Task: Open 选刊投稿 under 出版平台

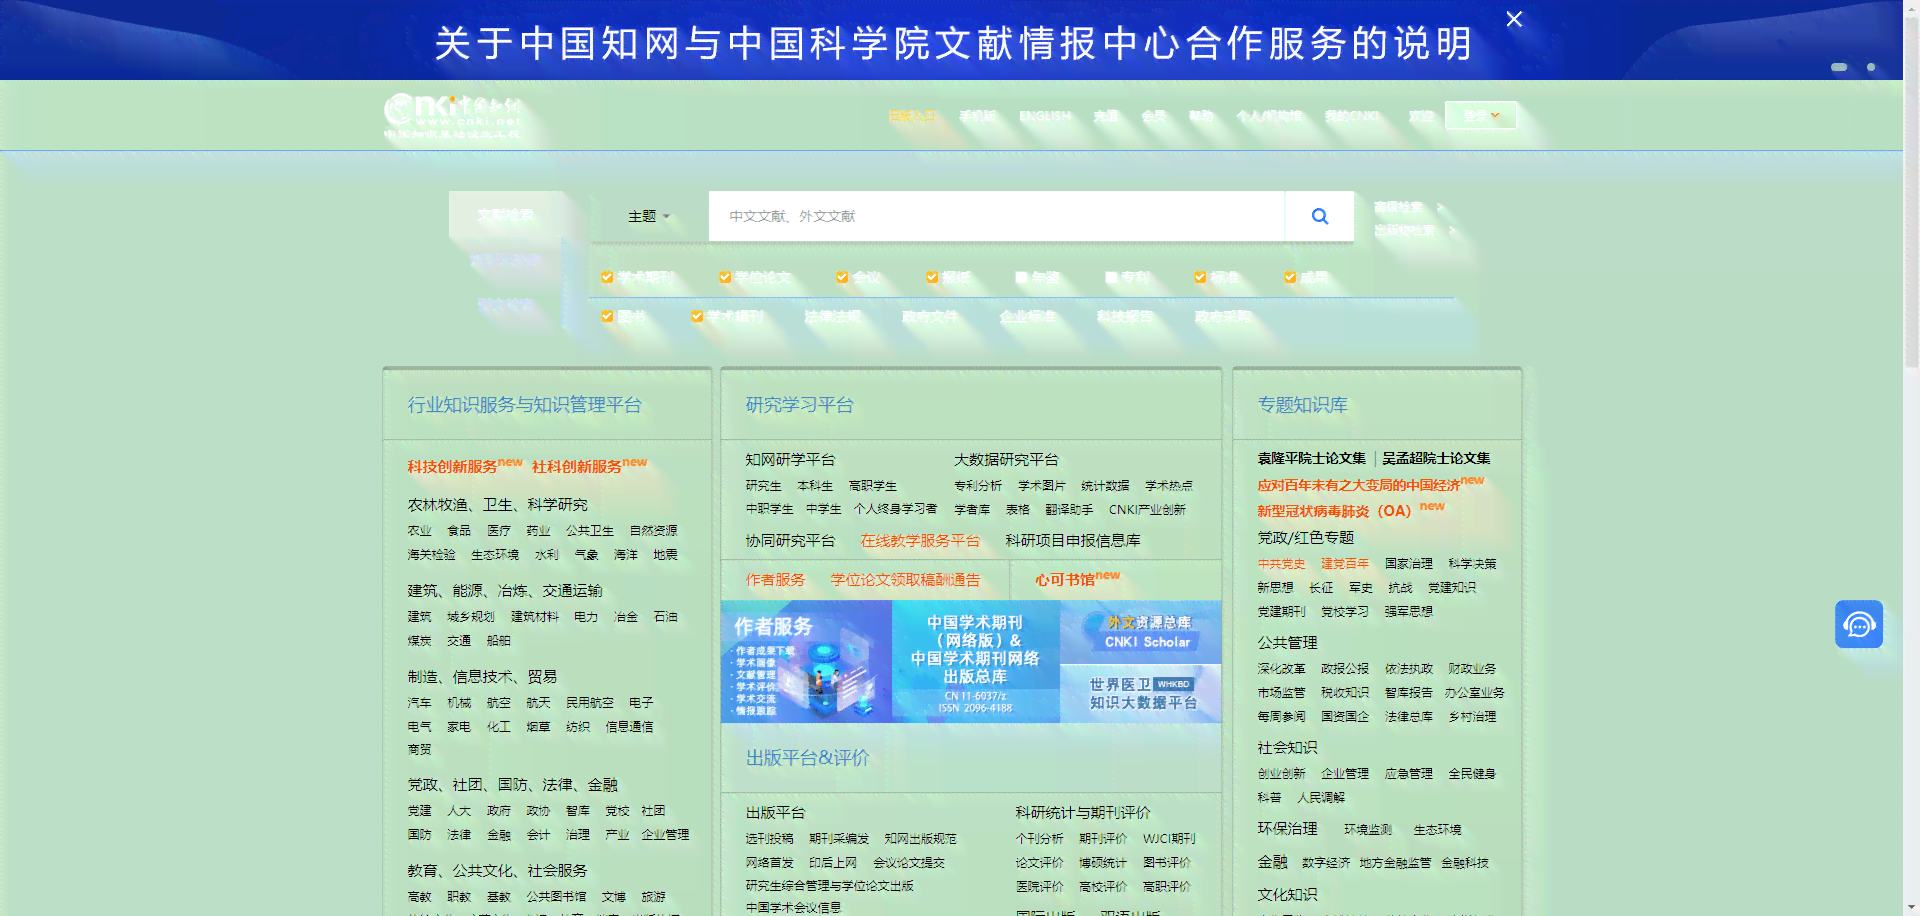Action: (769, 839)
